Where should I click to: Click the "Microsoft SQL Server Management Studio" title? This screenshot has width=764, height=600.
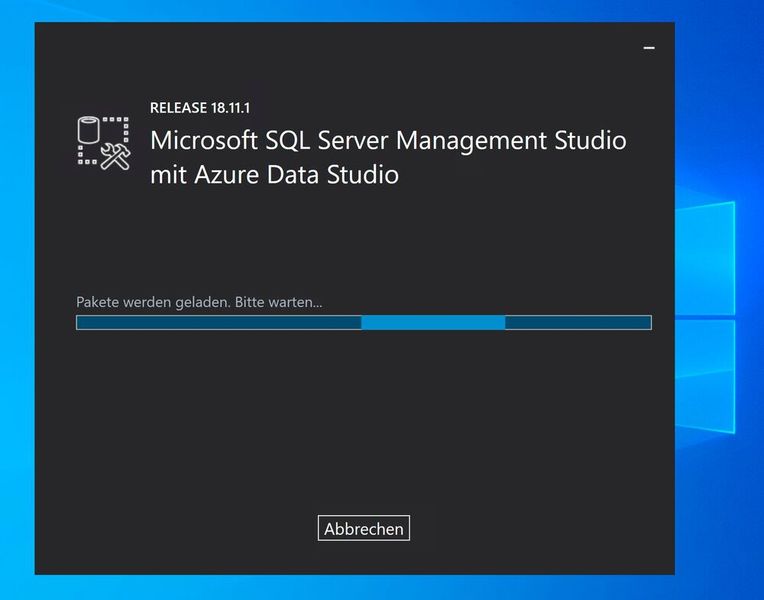tap(388, 141)
